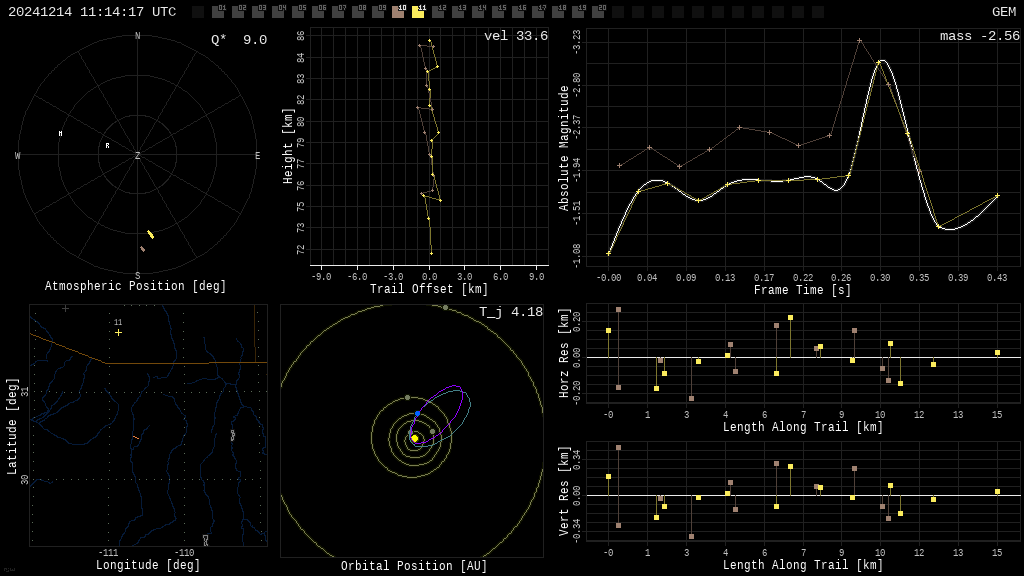Click the yellow residual point at 15 km in Vert Res
1024x576 pixels.
pyautogui.click(x=997, y=492)
